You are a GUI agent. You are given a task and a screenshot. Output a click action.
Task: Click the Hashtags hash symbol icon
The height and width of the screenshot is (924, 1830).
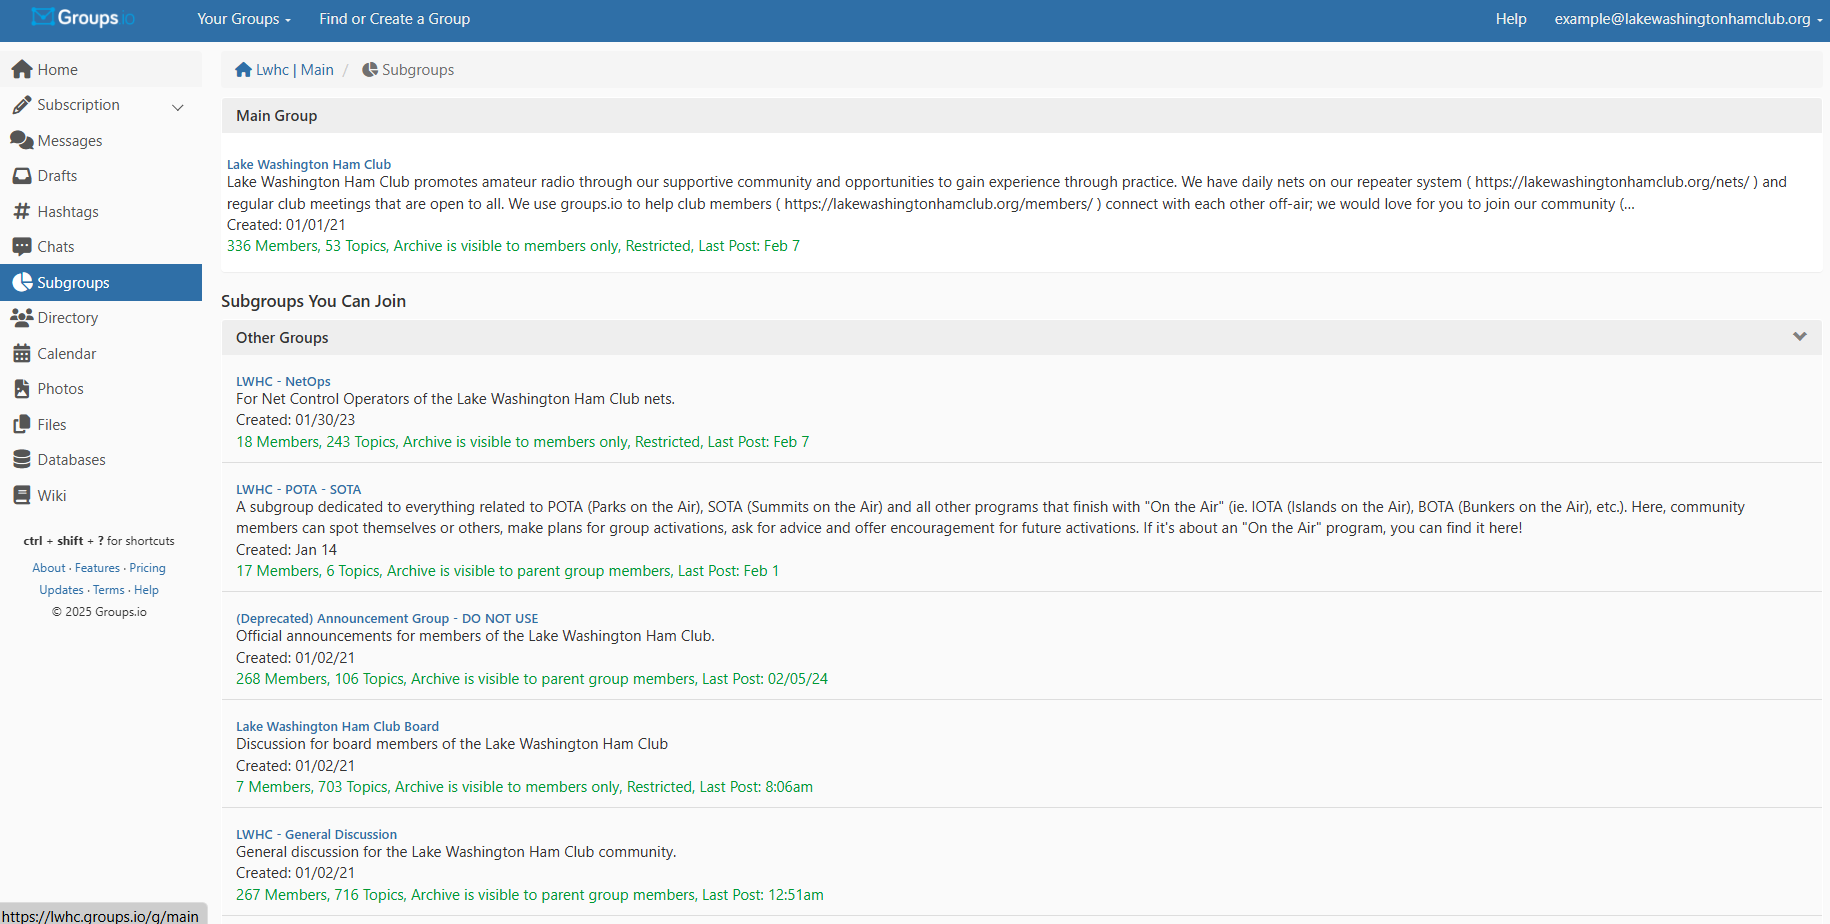pyautogui.click(x=22, y=212)
